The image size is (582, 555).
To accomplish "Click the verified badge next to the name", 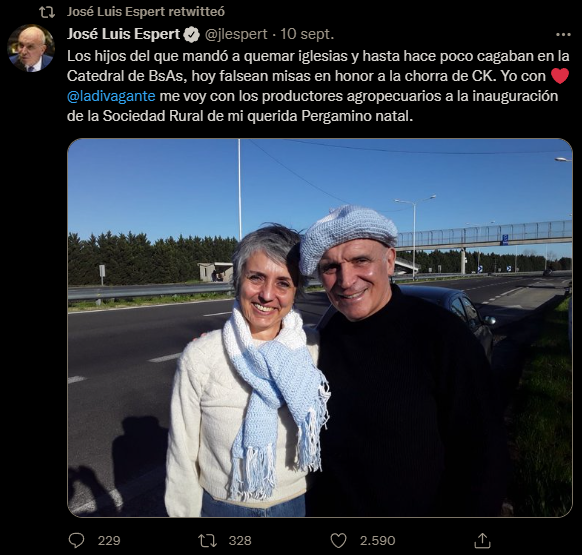I will (x=192, y=35).
